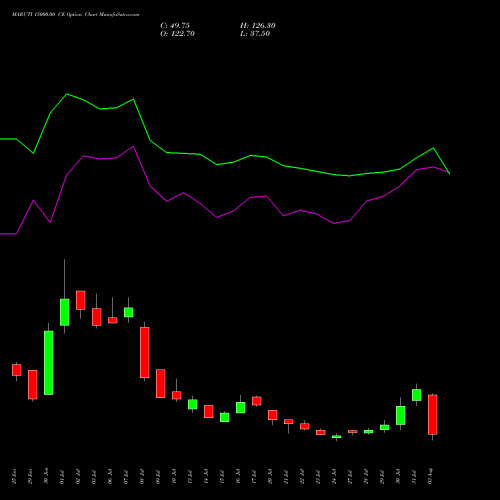Viewport: 500px width, 500px height.
Task: Select the 17 Jul date label
Action: (254, 476)
